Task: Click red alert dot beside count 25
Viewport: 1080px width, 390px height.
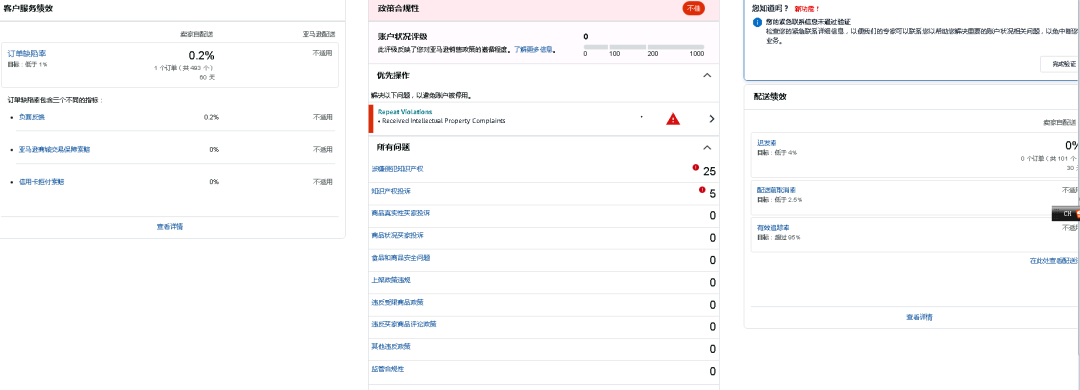Action: (696, 167)
